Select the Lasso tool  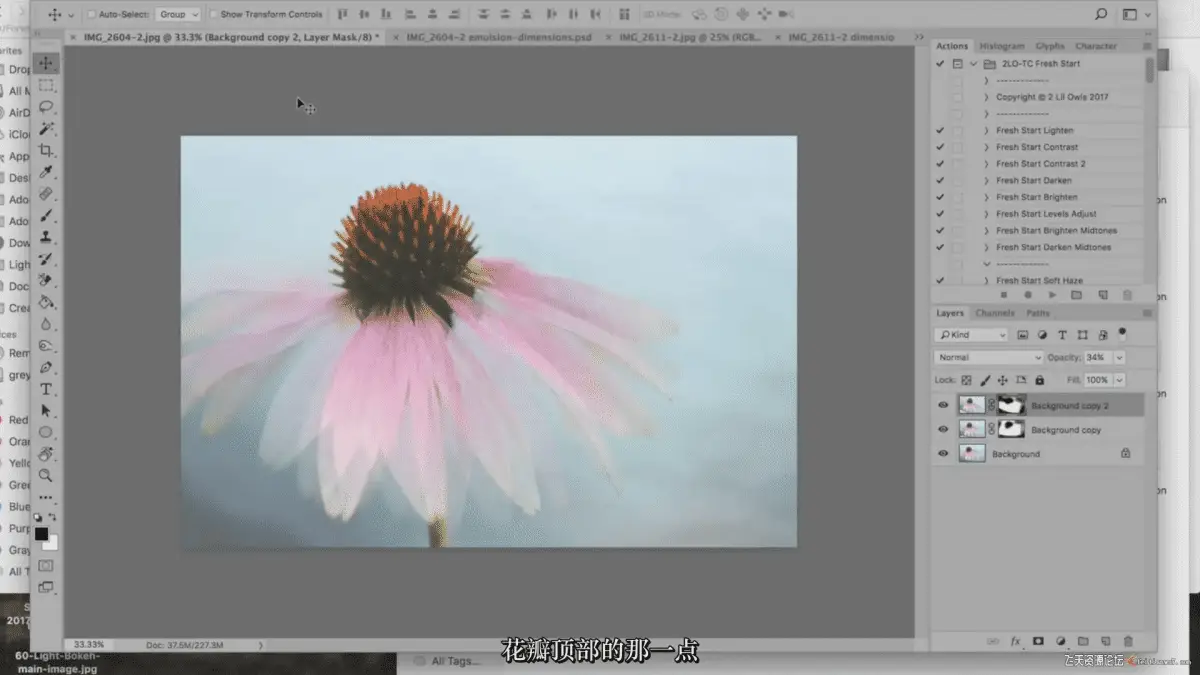(46, 107)
